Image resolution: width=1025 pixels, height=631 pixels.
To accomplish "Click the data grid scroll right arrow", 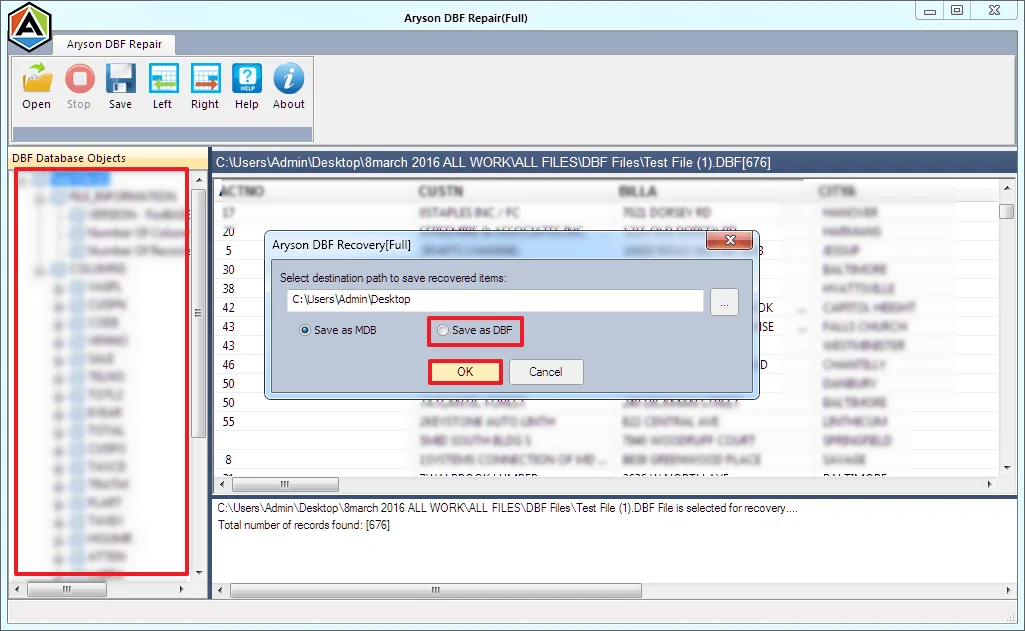I will point(990,485).
